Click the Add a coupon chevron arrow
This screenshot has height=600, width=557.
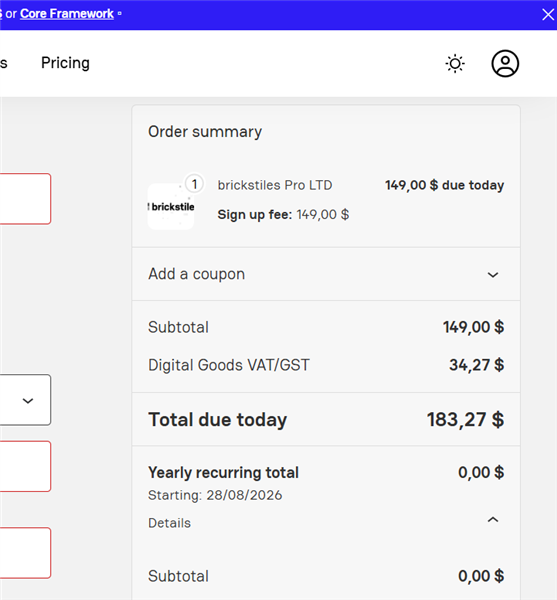tap(493, 275)
